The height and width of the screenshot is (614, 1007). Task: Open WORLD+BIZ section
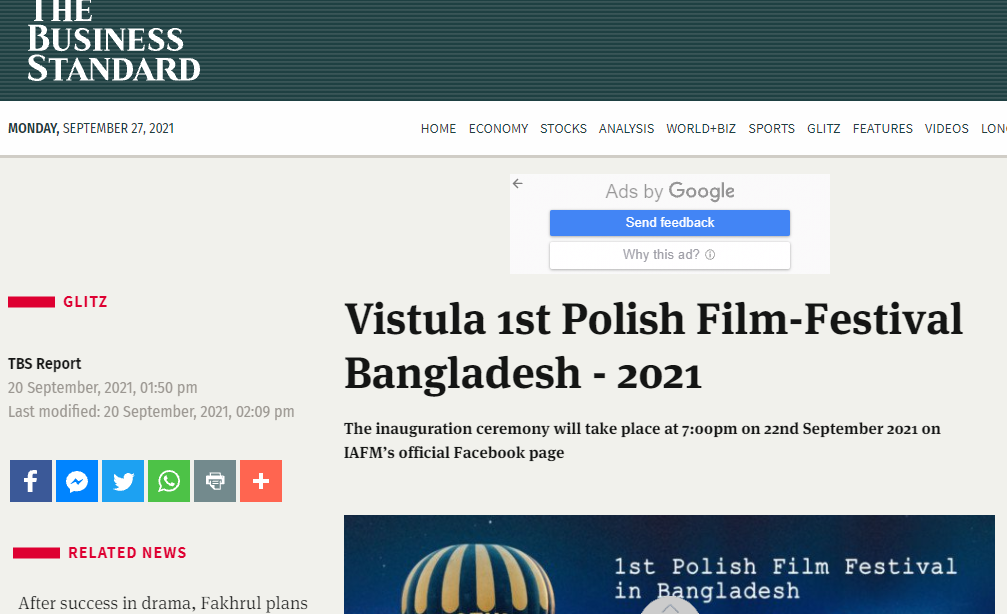pos(701,128)
